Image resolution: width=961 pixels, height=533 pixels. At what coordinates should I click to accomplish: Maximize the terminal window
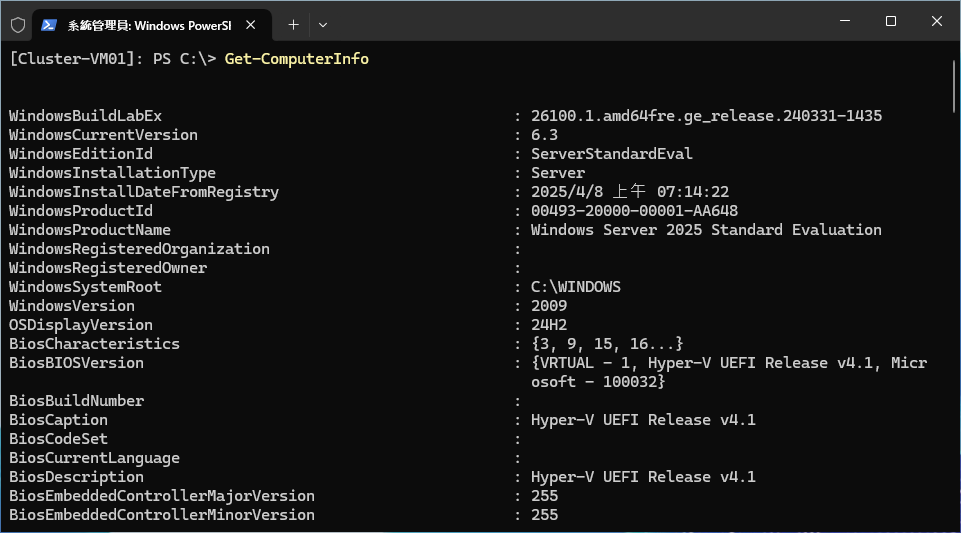tap(890, 22)
